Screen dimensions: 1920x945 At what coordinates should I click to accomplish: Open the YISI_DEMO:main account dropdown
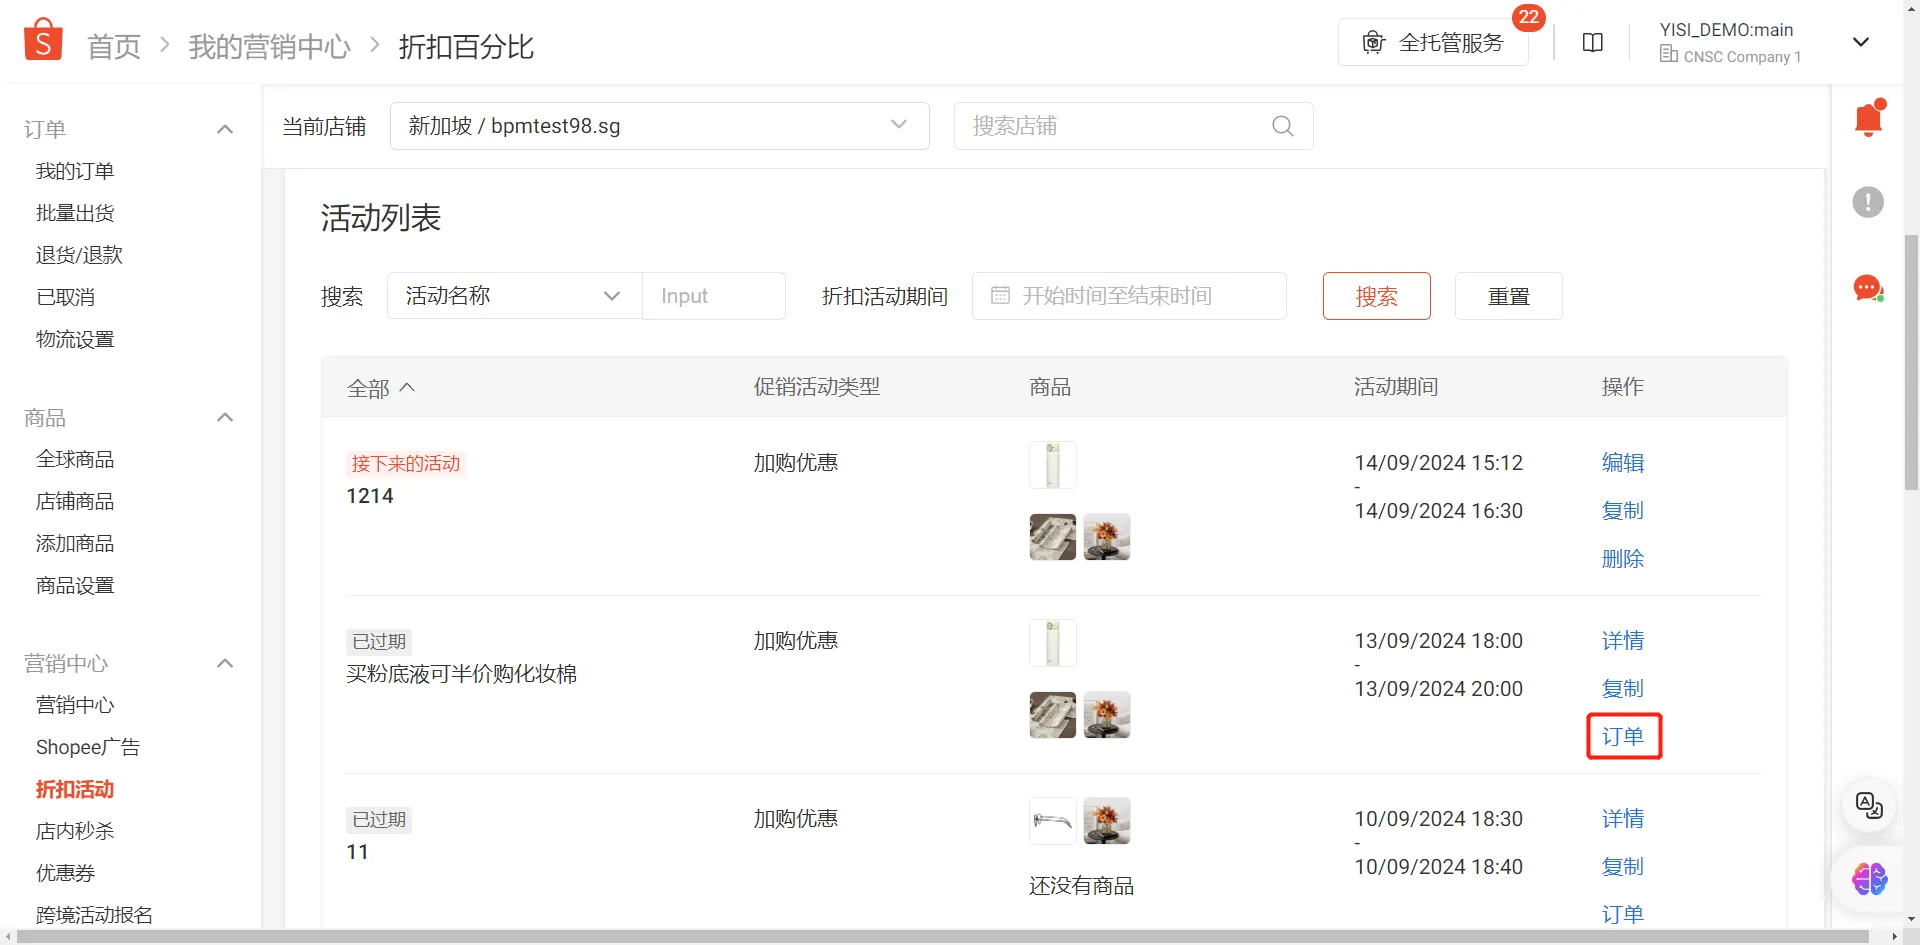(1861, 42)
